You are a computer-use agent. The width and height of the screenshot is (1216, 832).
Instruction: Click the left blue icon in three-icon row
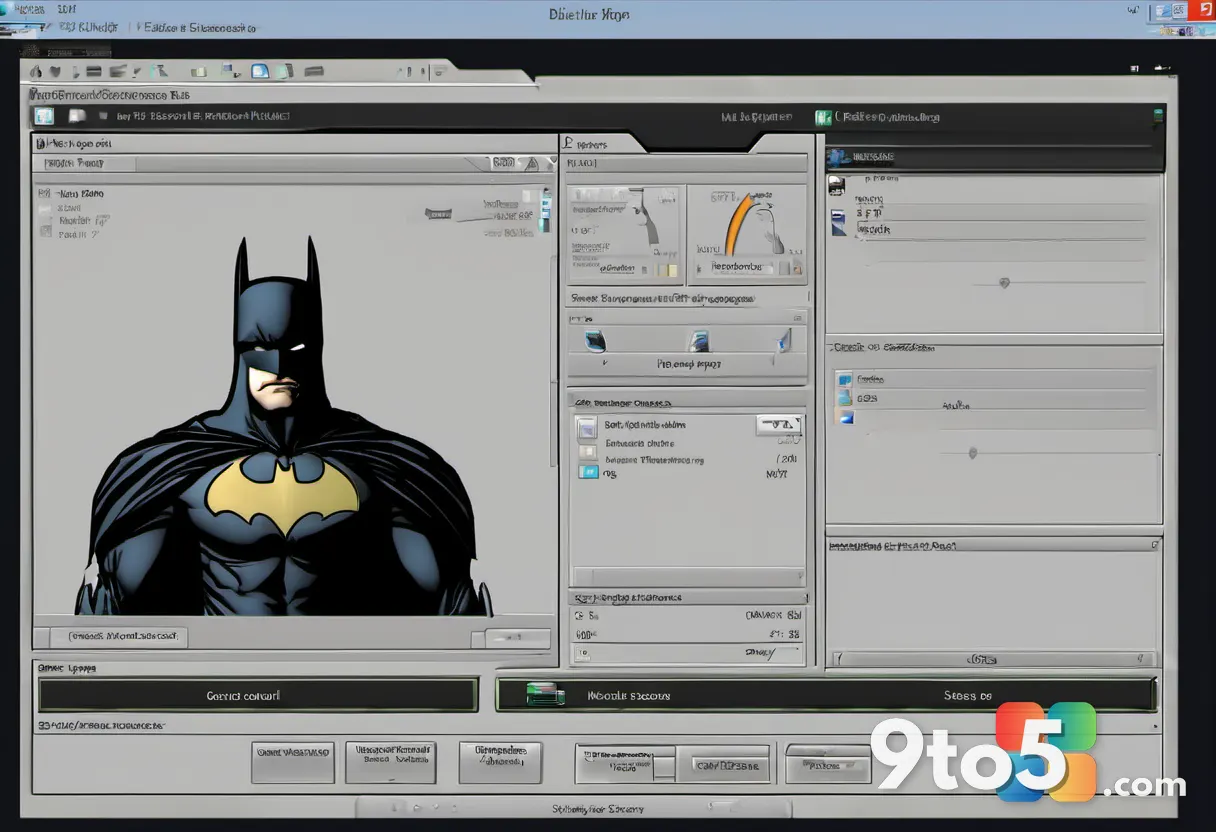[x=595, y=341]
